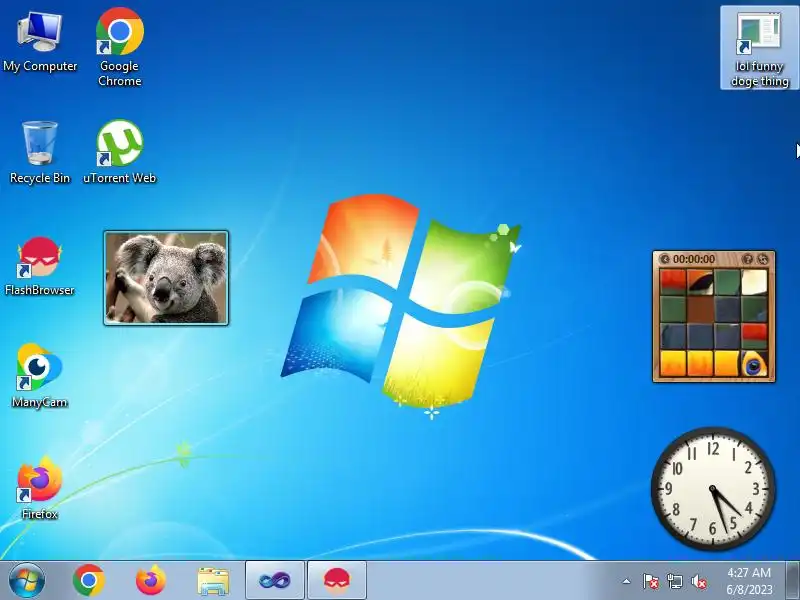Launch Chrome from the taskbar
Image resolution: width=800 pixels, height=600 pixels.
click(x=89, y=581)
